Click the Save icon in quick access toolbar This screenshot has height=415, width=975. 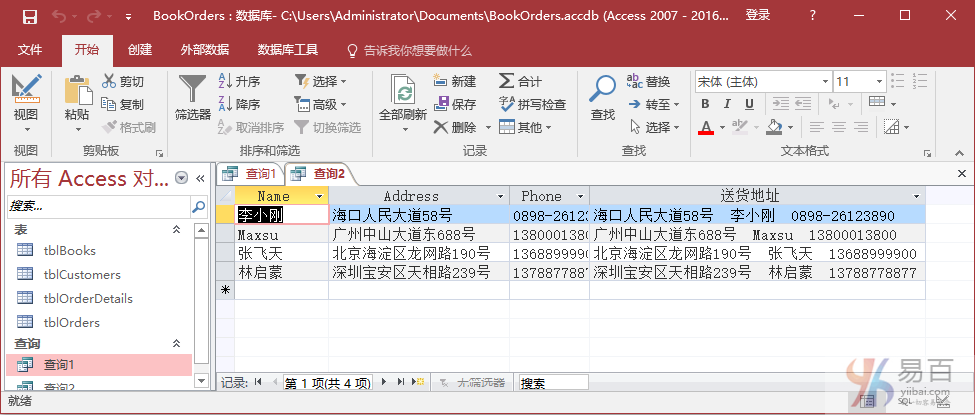[x=29, y=16]
